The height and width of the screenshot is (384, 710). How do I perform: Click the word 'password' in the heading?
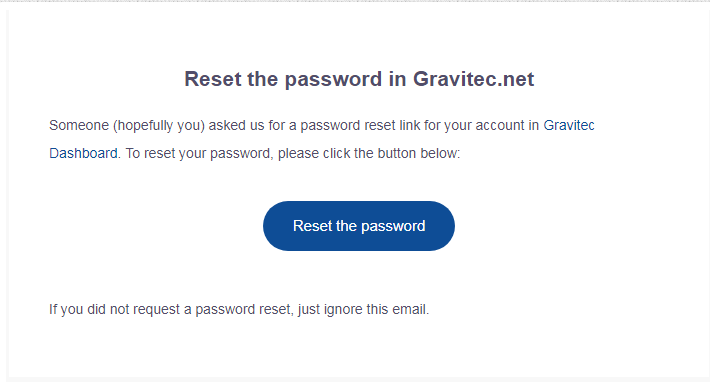[333, 80]
